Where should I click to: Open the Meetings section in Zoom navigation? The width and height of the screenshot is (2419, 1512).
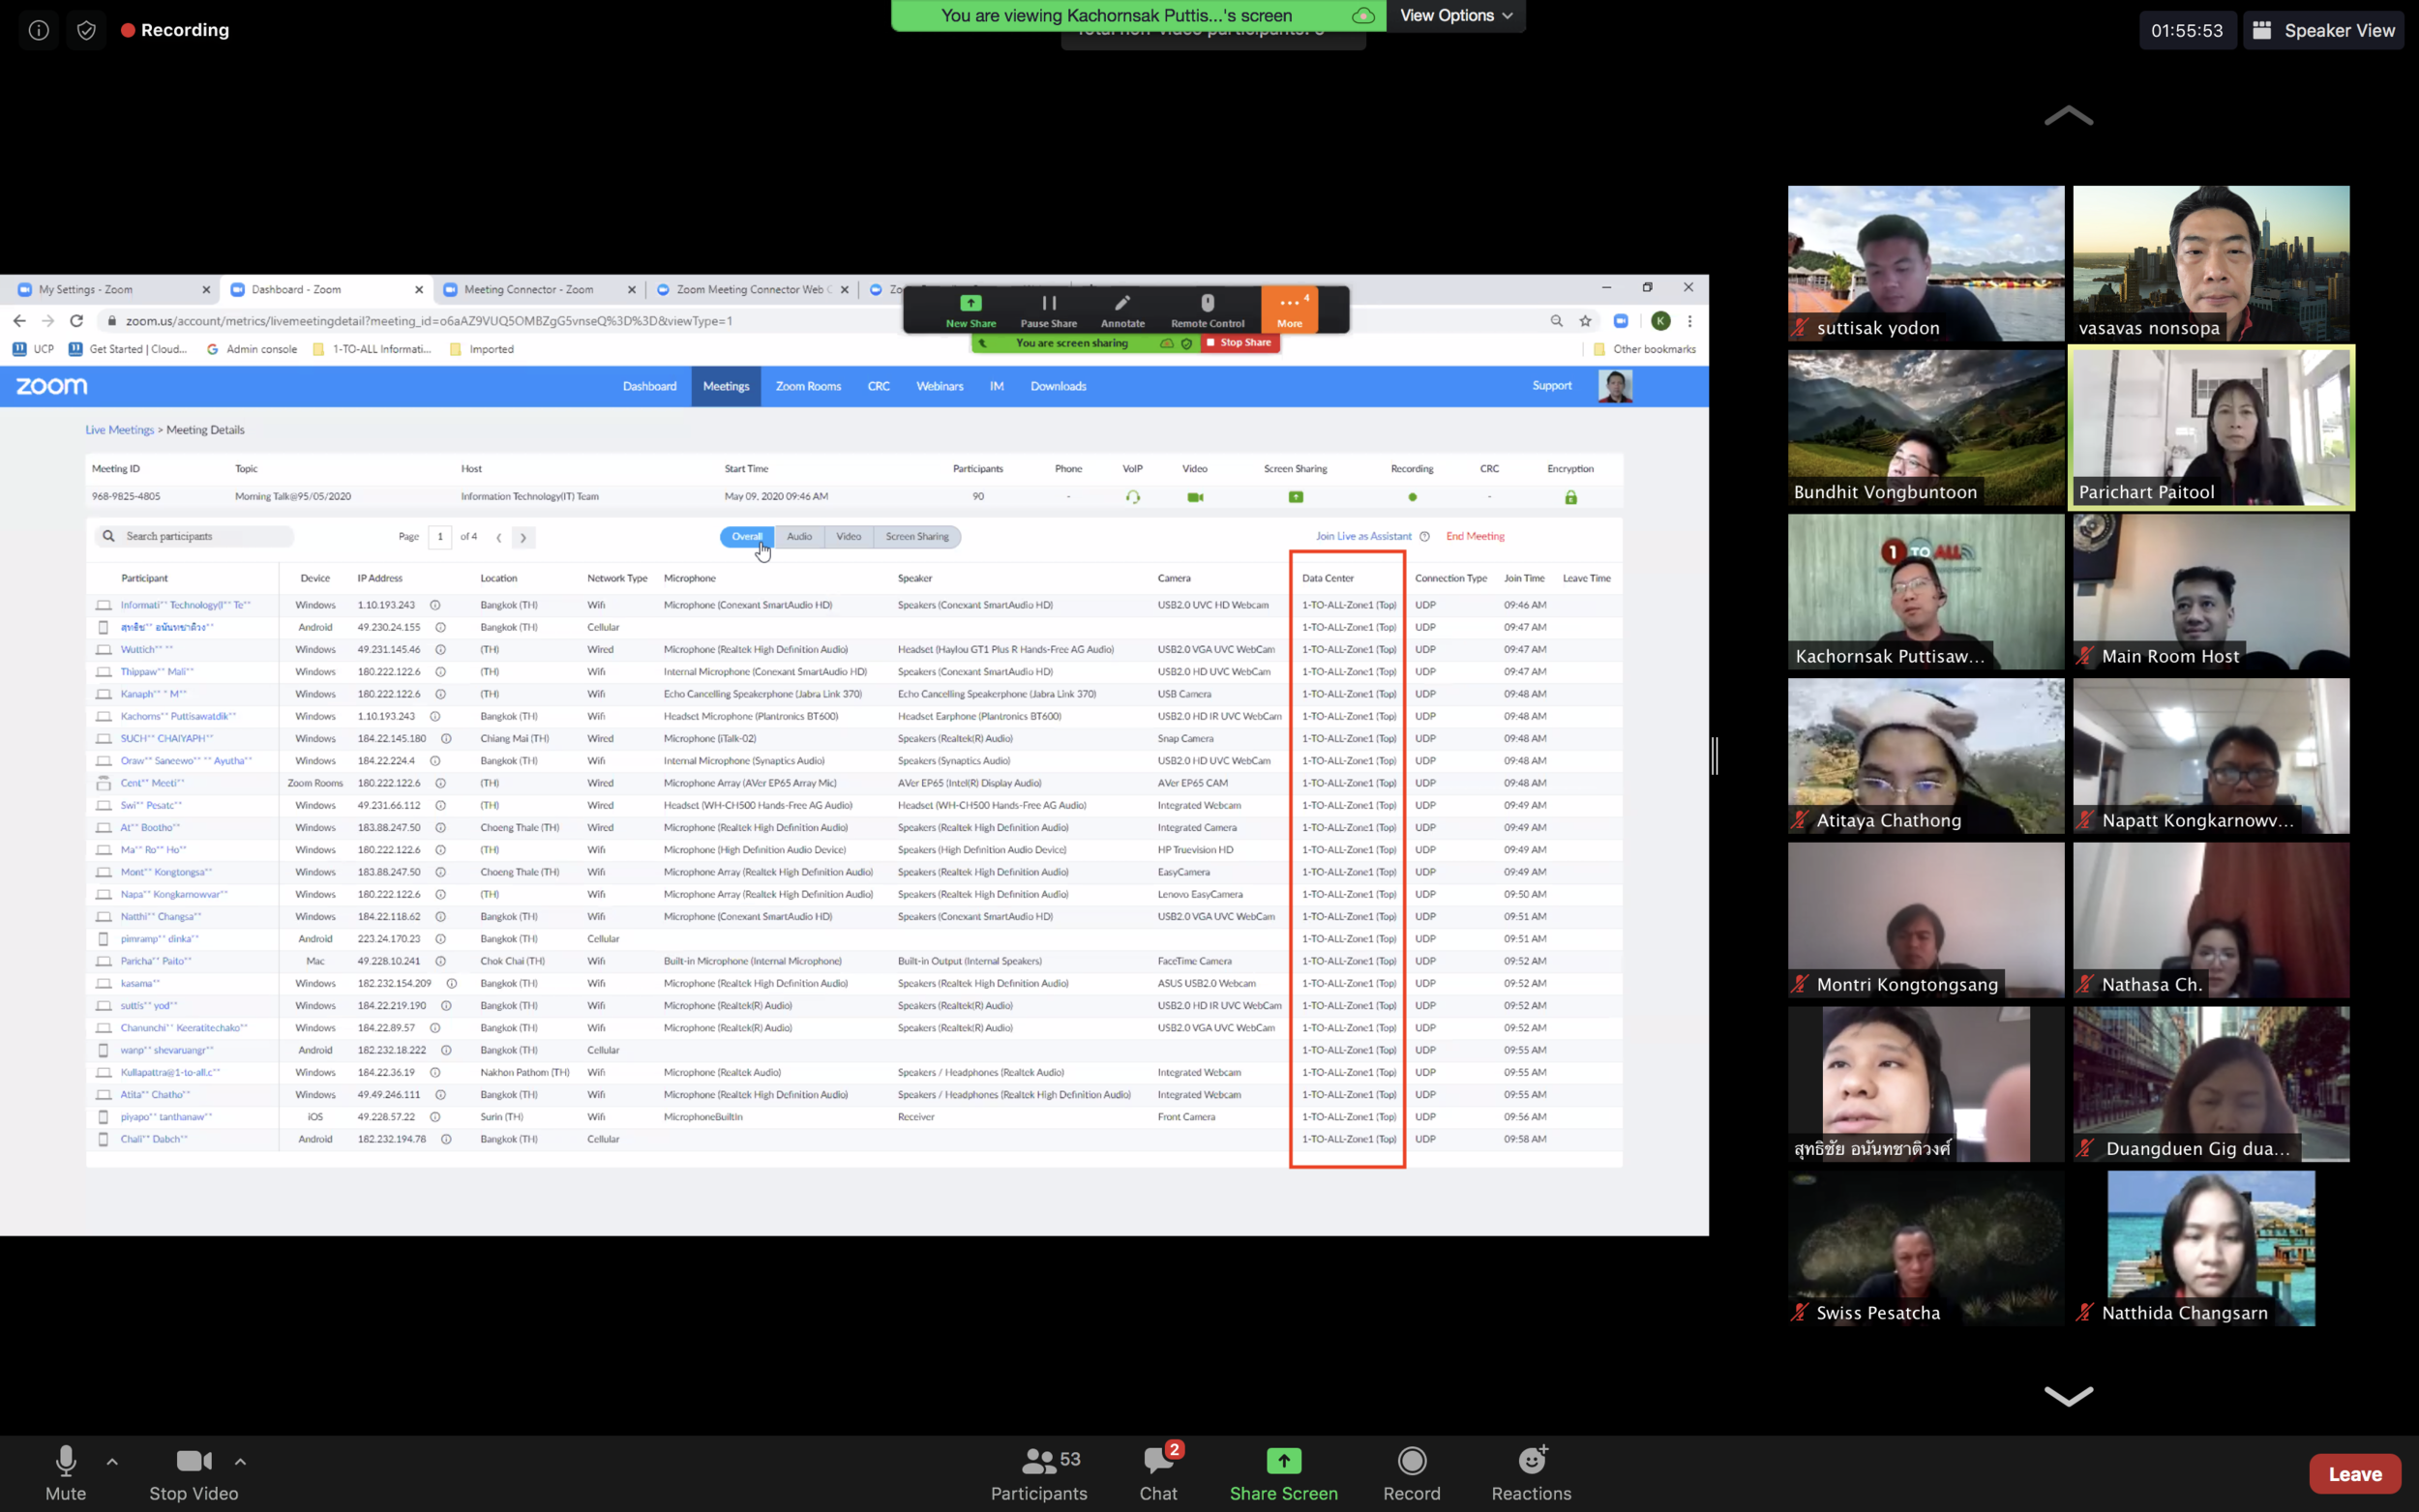726,386
